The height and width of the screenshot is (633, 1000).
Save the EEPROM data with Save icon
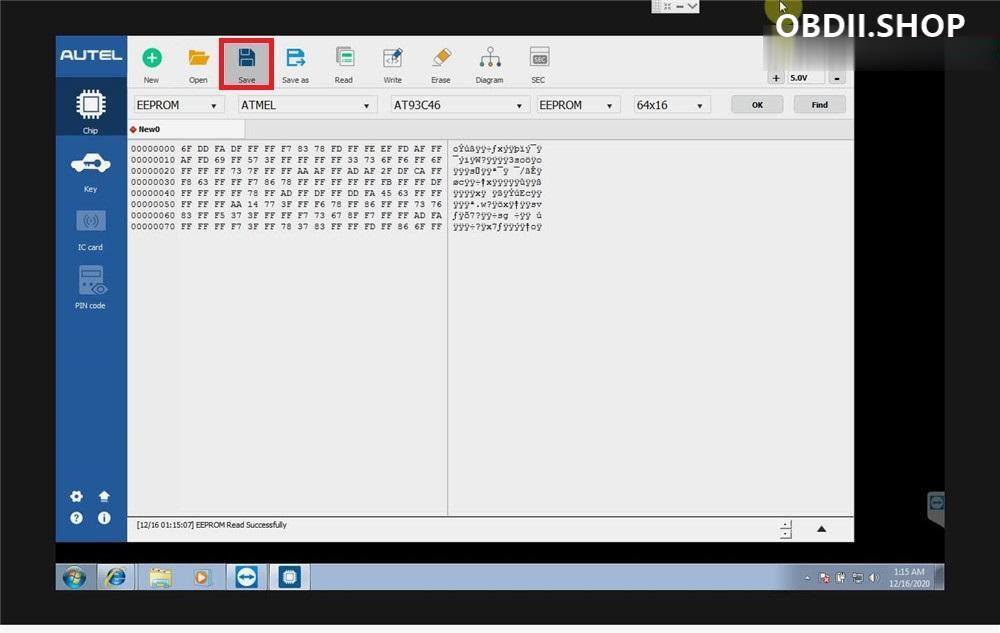pos(246,64)
